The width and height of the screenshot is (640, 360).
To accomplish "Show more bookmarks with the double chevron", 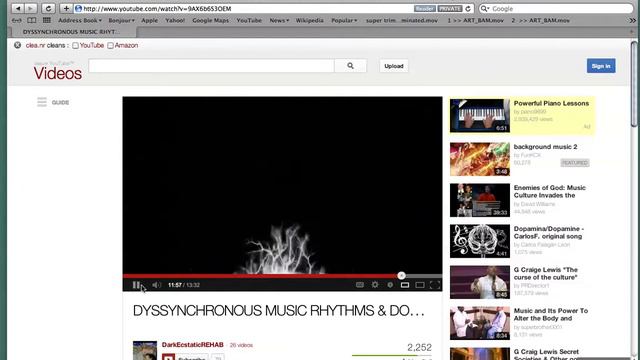I will click(633, 20).
